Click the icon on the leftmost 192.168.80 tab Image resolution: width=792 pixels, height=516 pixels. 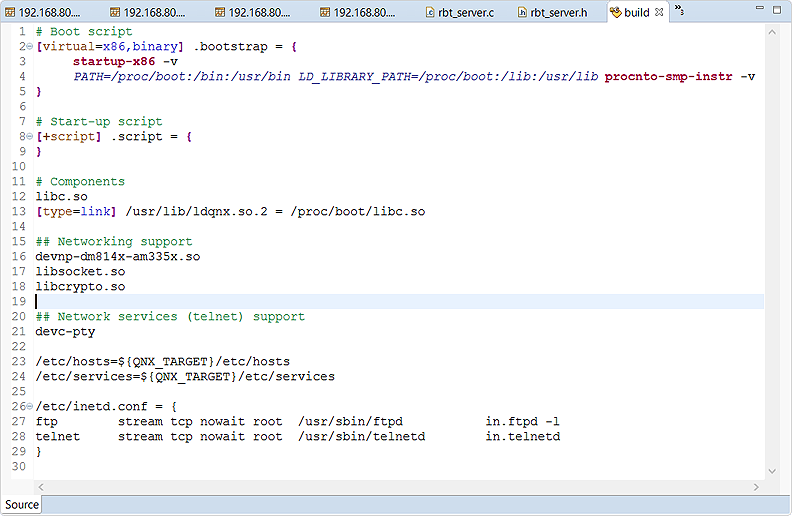9,12
